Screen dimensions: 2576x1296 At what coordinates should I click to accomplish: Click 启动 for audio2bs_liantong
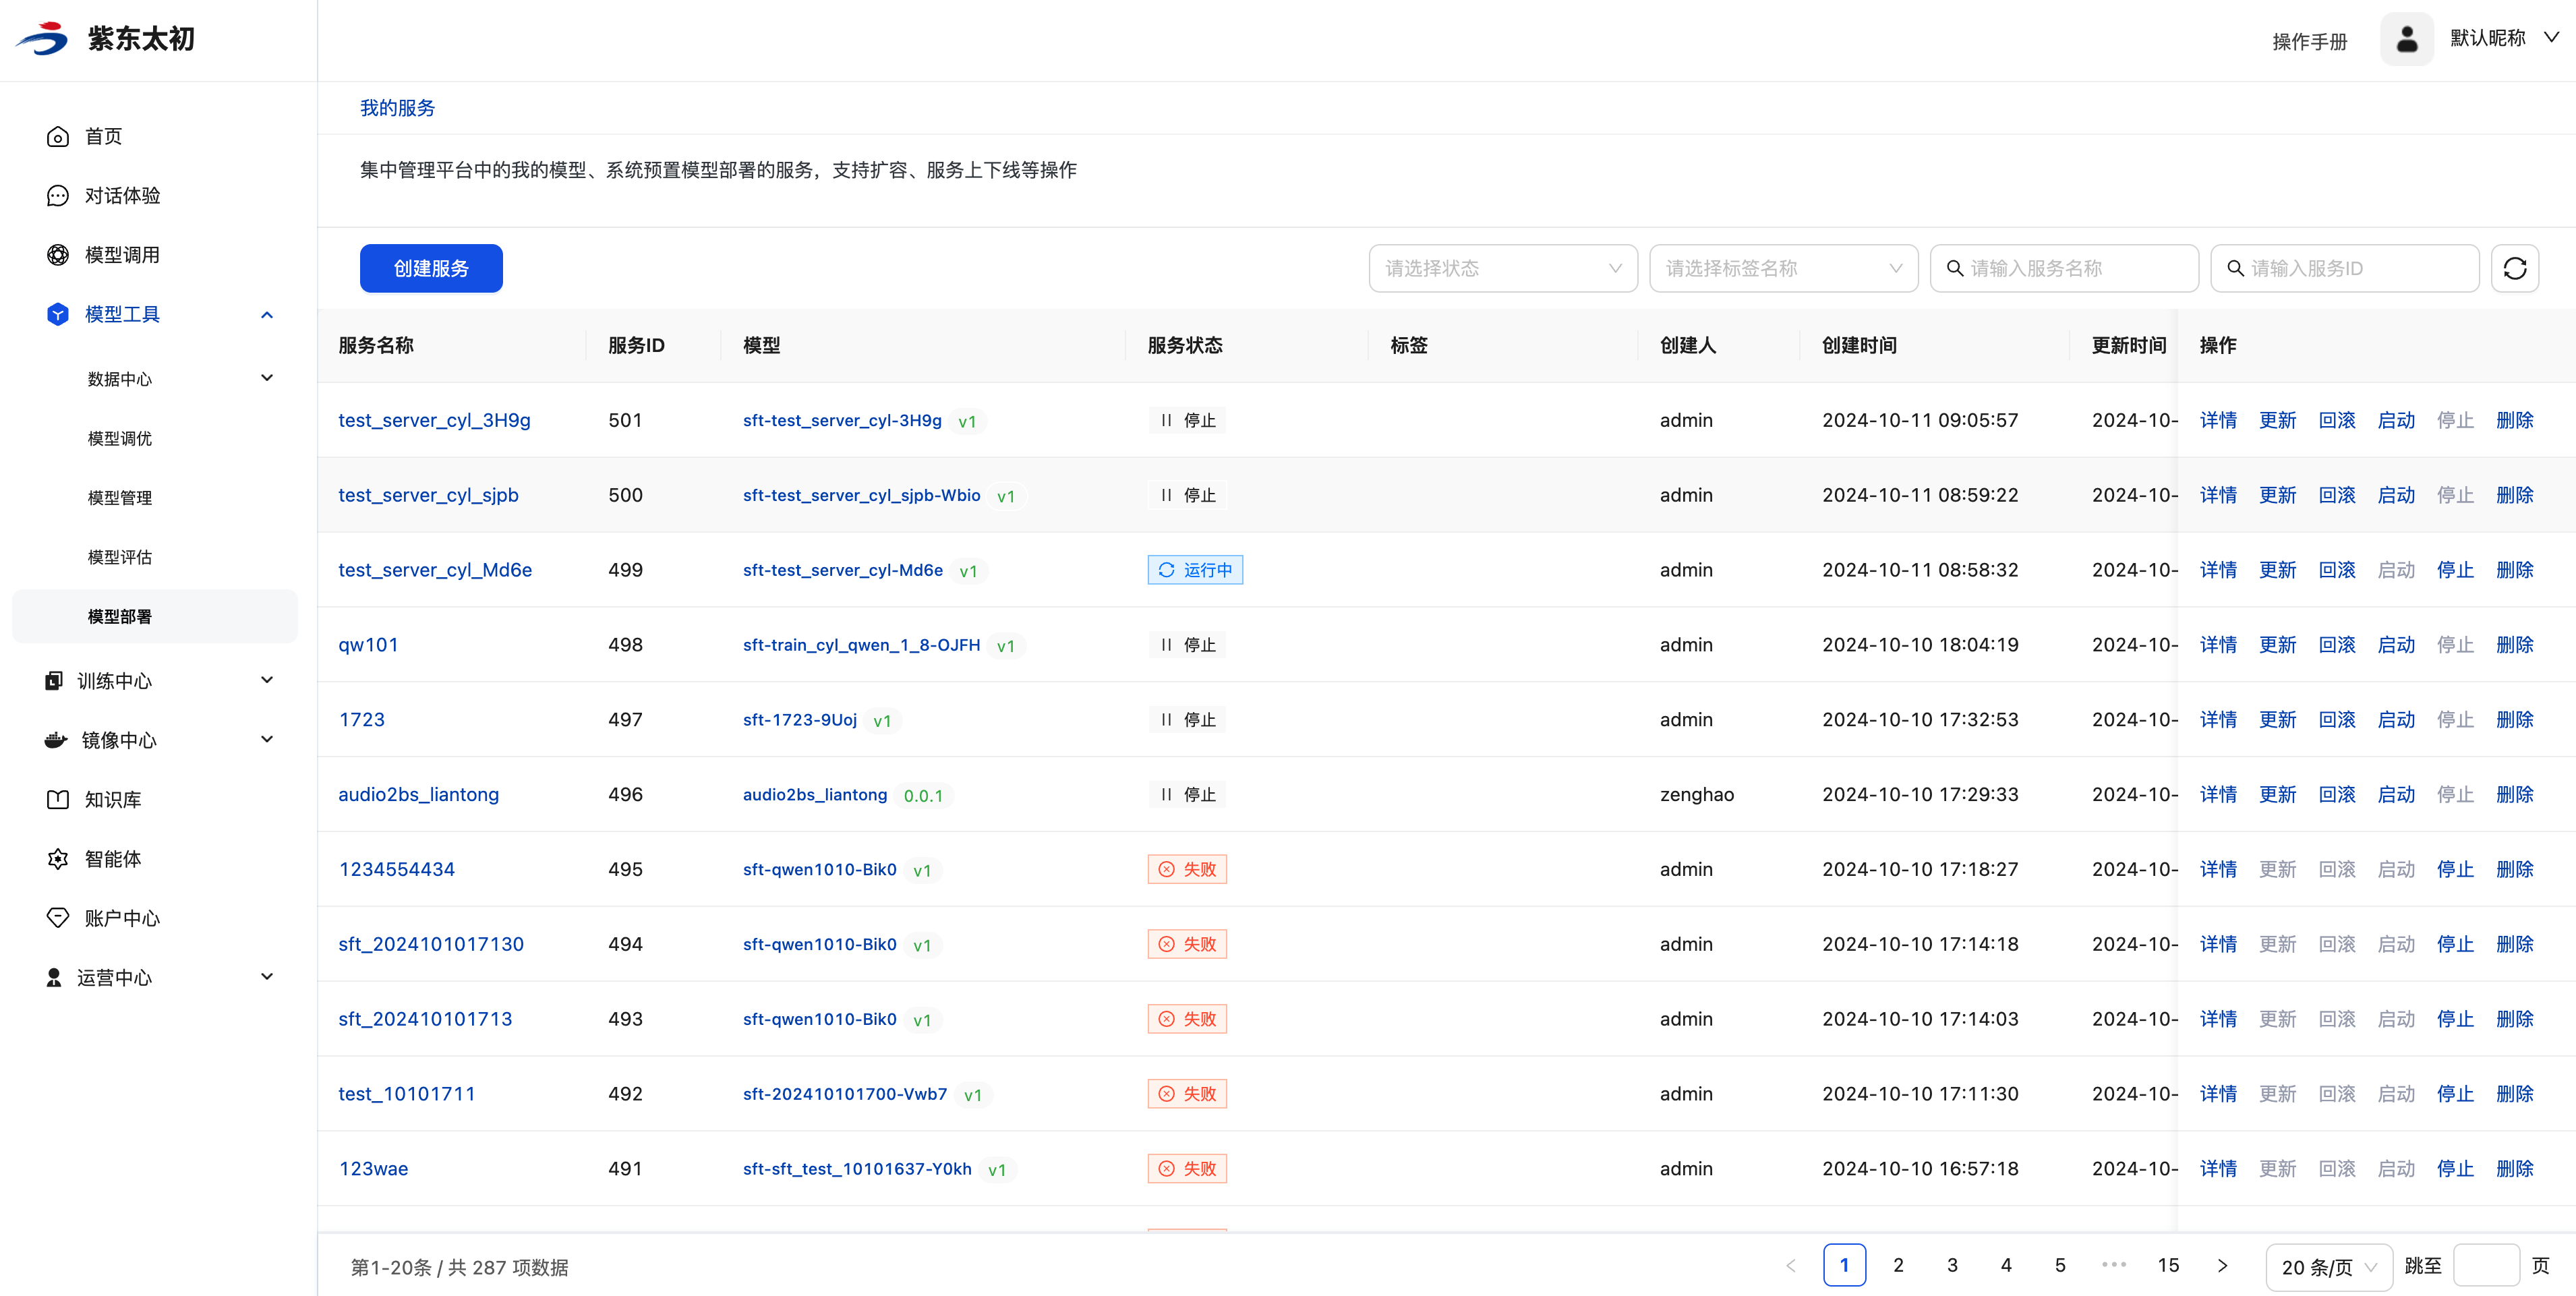click(x=2396, y=795)
